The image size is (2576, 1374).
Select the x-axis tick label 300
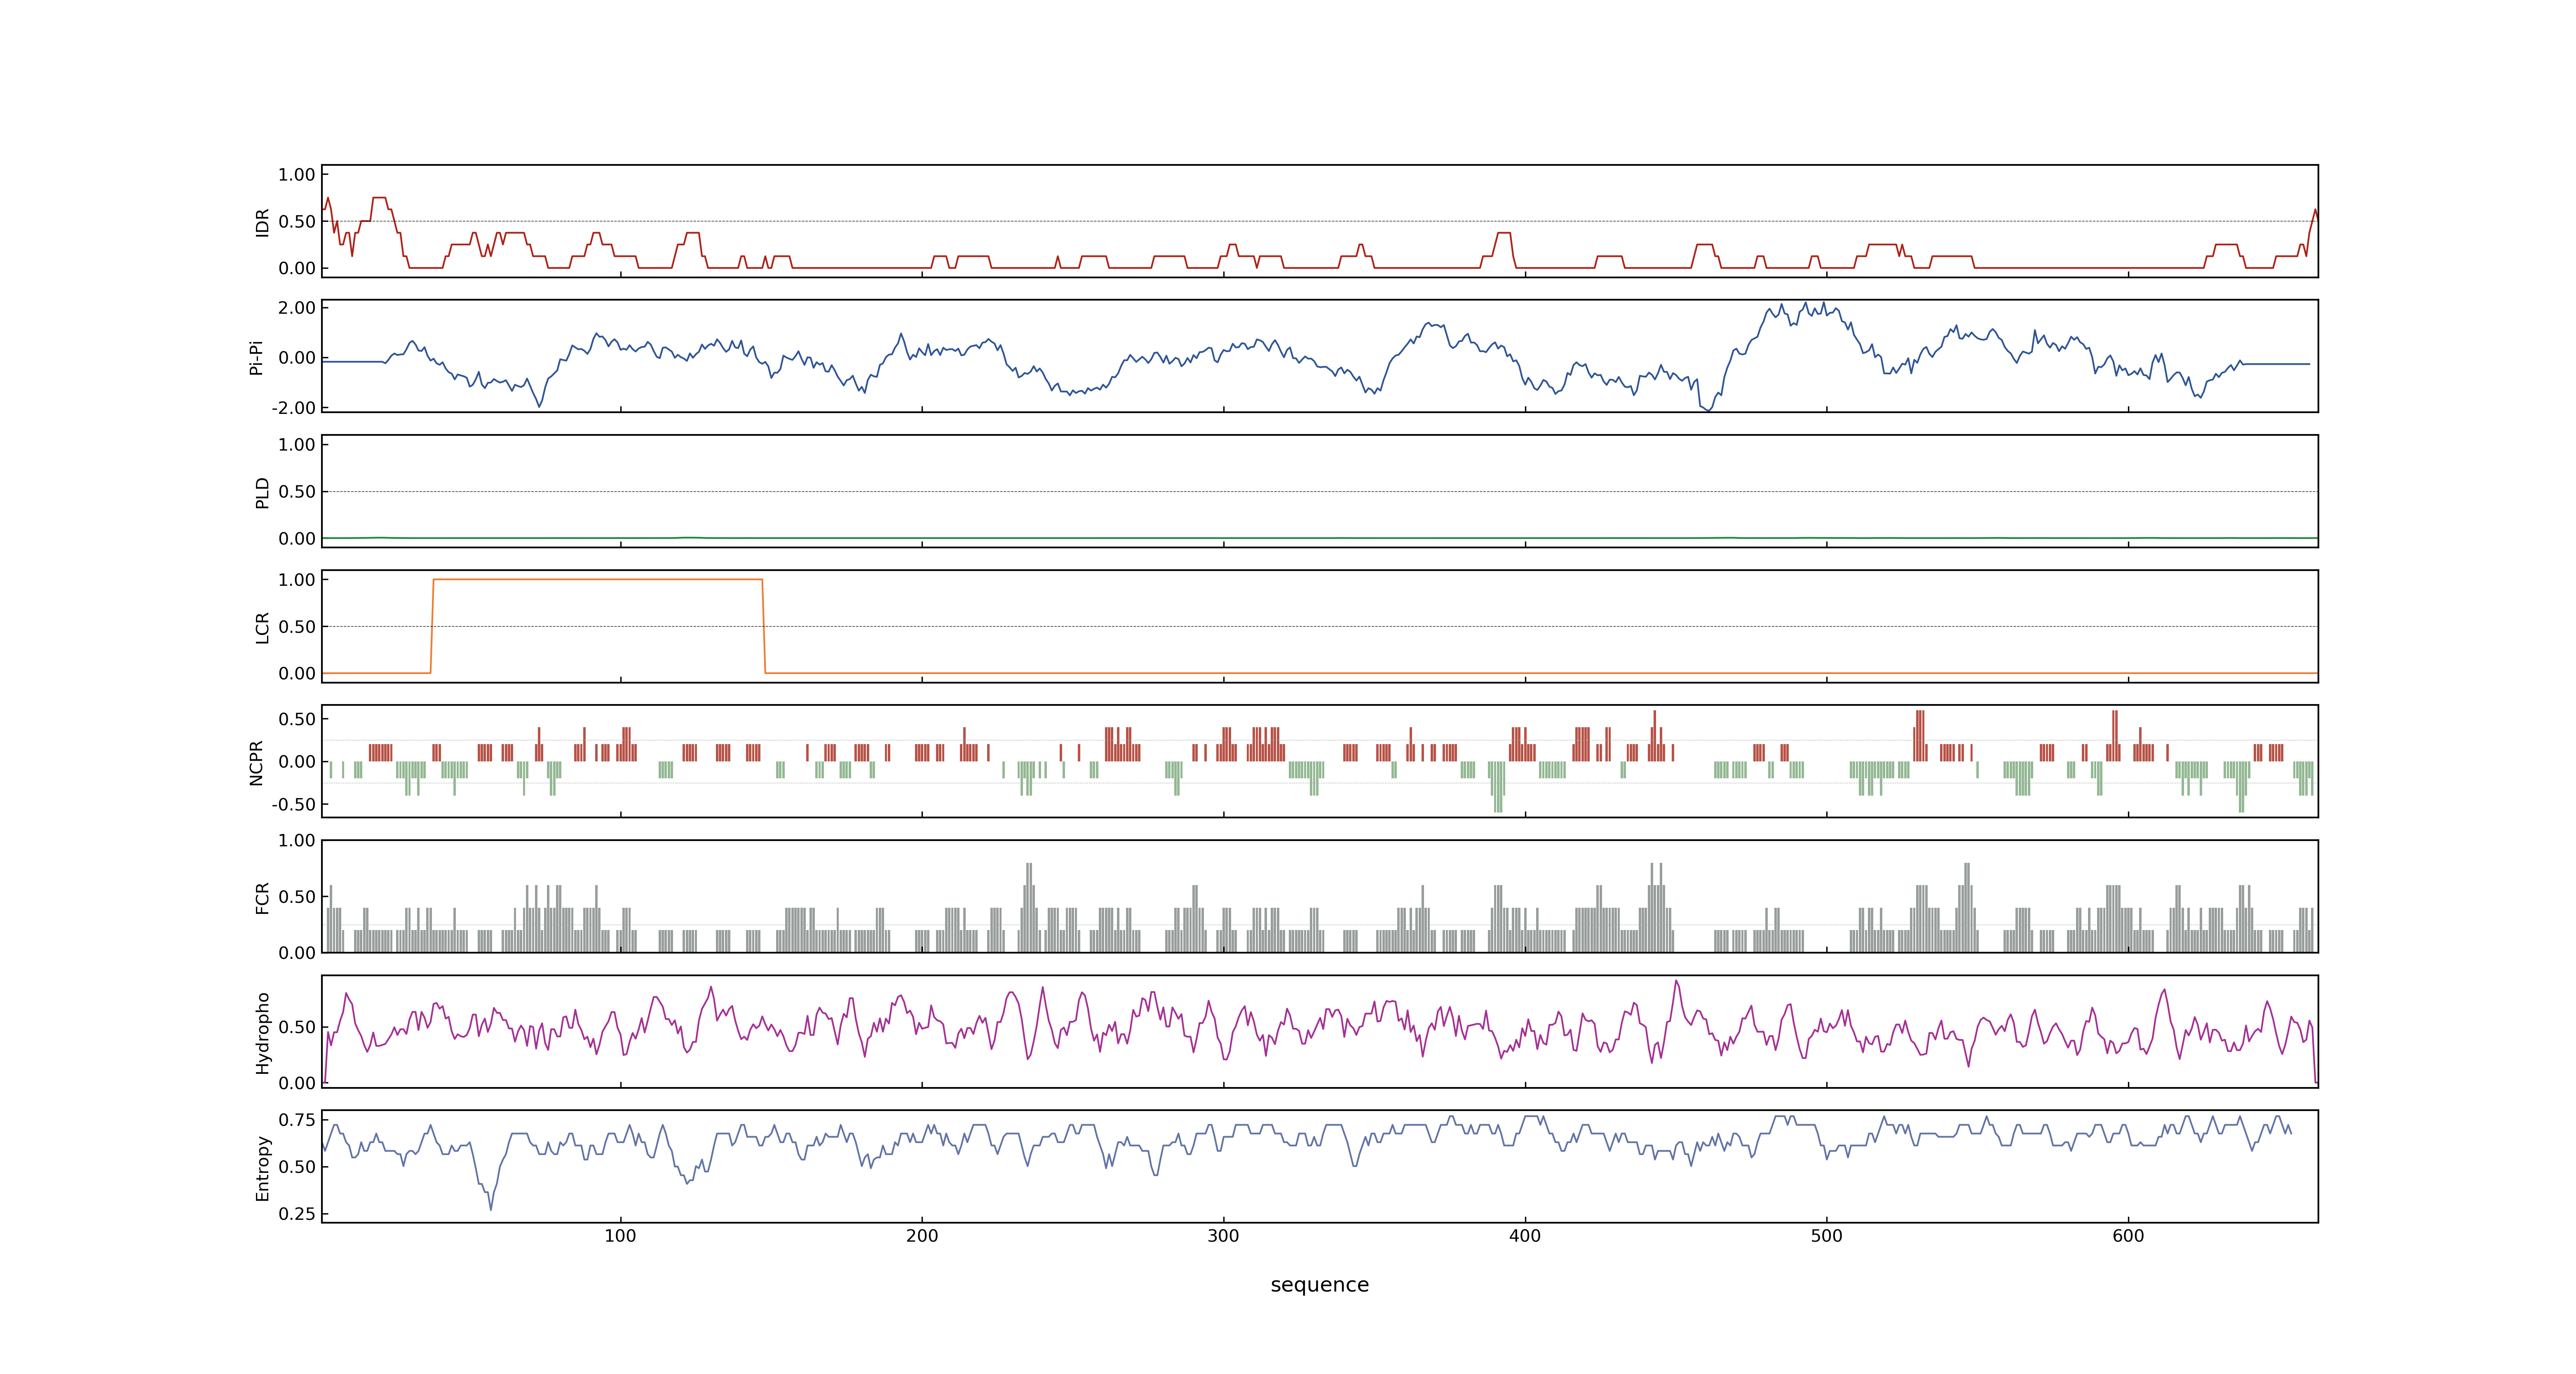pos(1223,1236)
